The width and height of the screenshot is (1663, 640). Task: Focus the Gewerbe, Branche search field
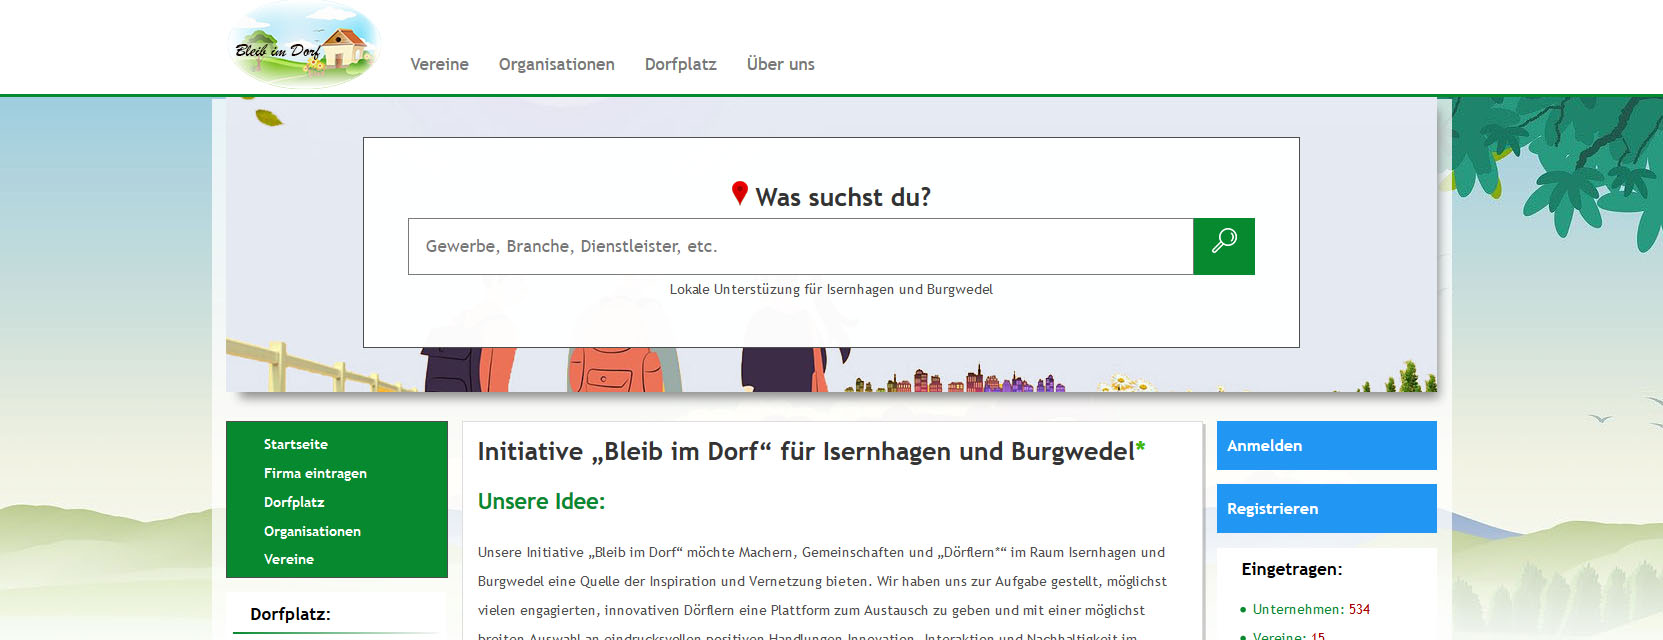click(800, 246)
